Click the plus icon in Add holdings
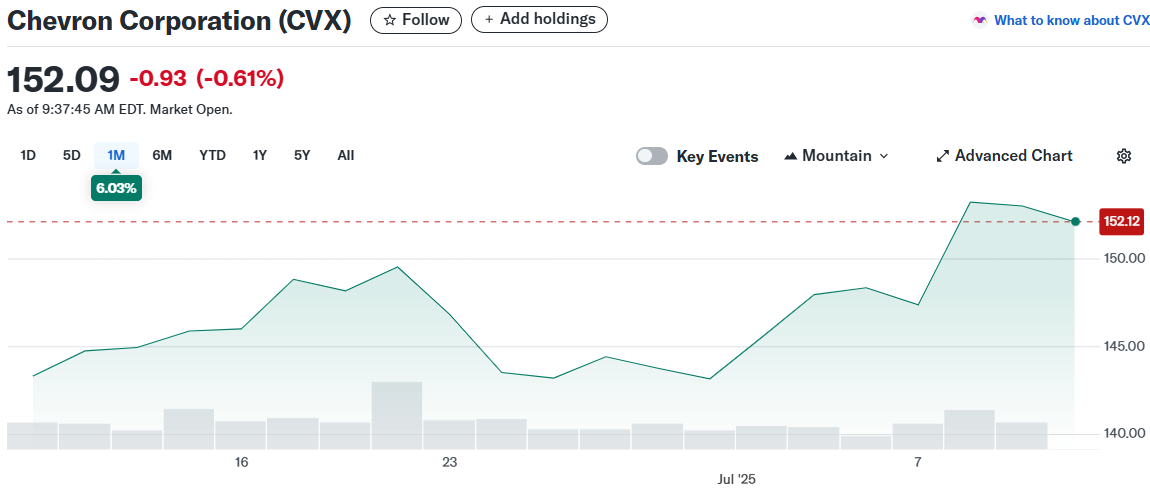The image size is (1150, 493). 489,20
